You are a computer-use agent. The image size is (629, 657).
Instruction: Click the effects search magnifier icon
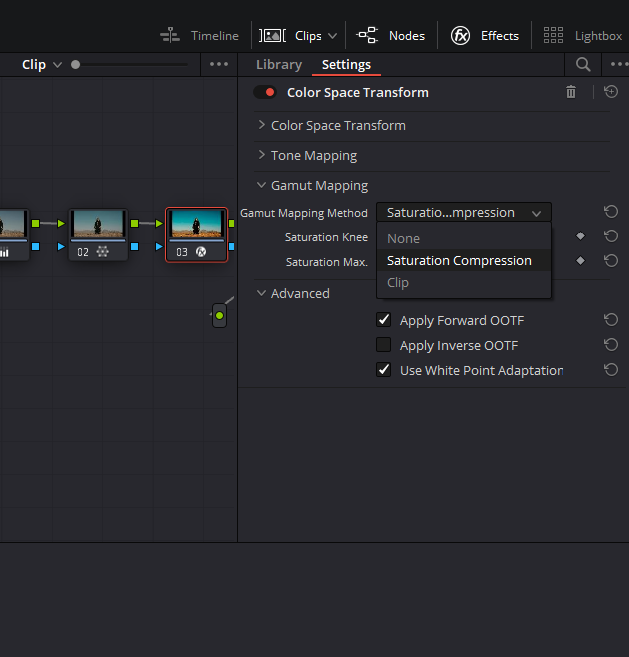click(x=583, y=65)
